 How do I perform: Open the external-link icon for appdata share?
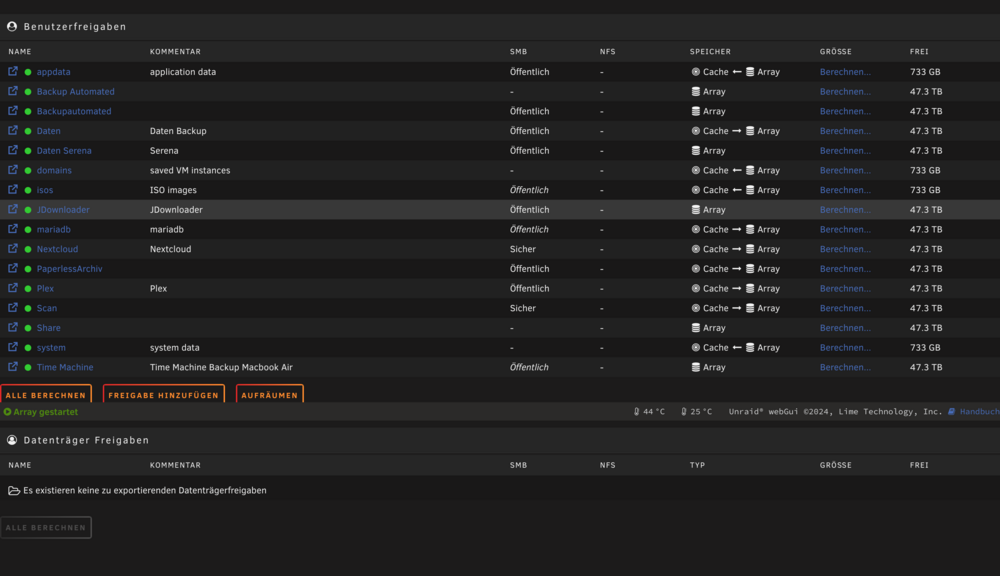pos(13,71)
